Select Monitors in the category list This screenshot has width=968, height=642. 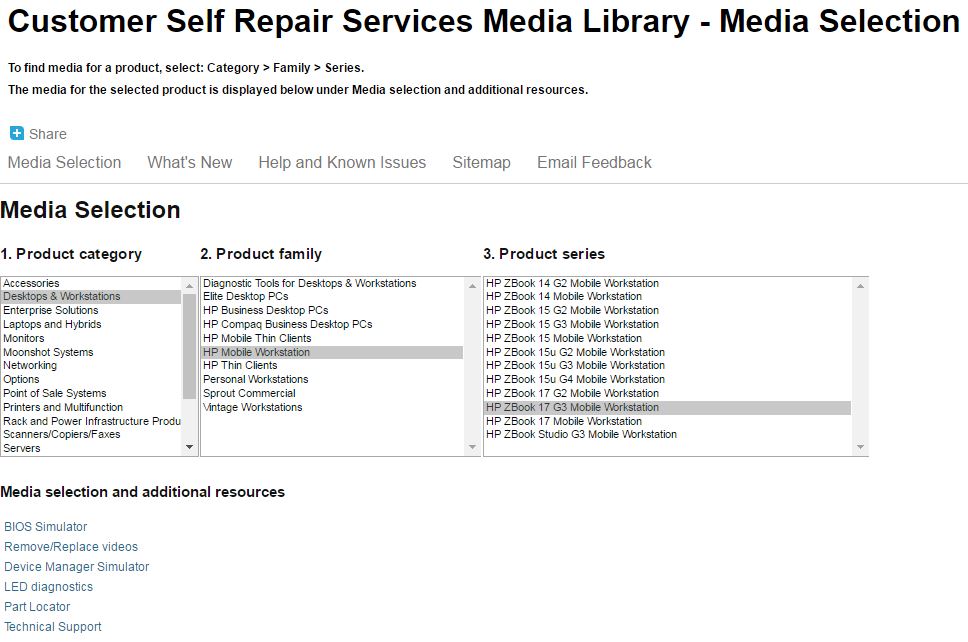(91, 338)
